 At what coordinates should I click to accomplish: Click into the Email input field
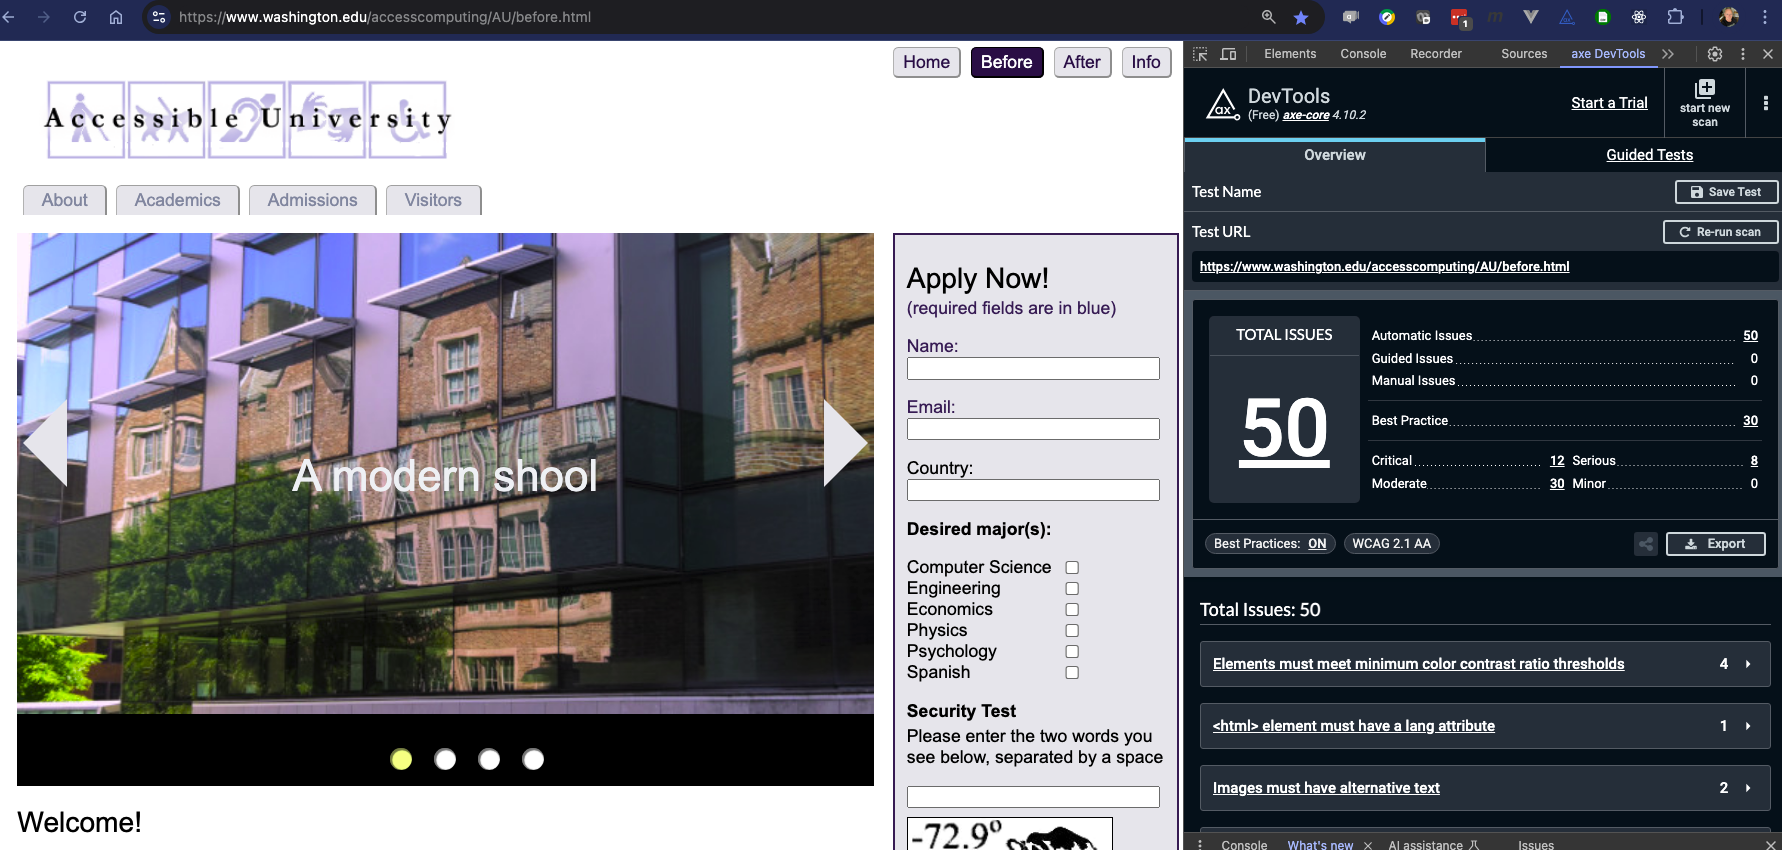[x=1033, y=430]
